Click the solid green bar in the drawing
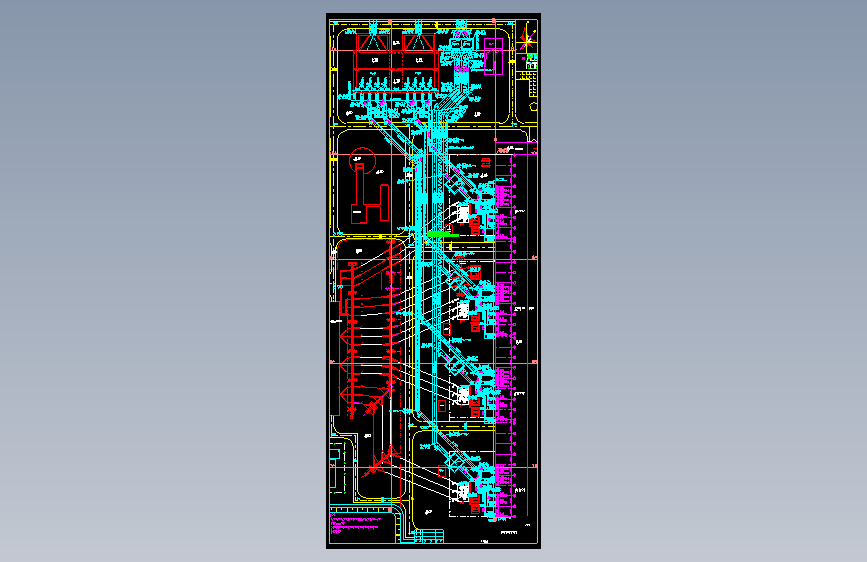 (443, 235)
